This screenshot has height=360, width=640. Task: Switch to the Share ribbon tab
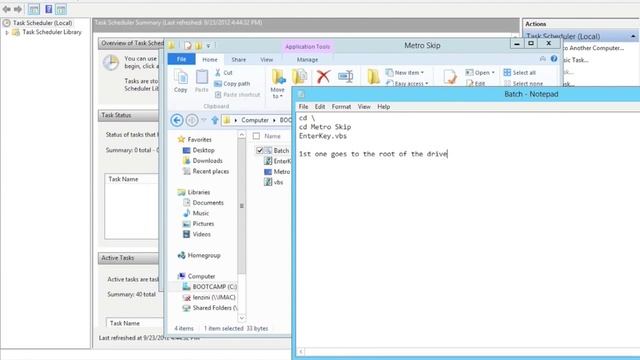click(239, 60)
